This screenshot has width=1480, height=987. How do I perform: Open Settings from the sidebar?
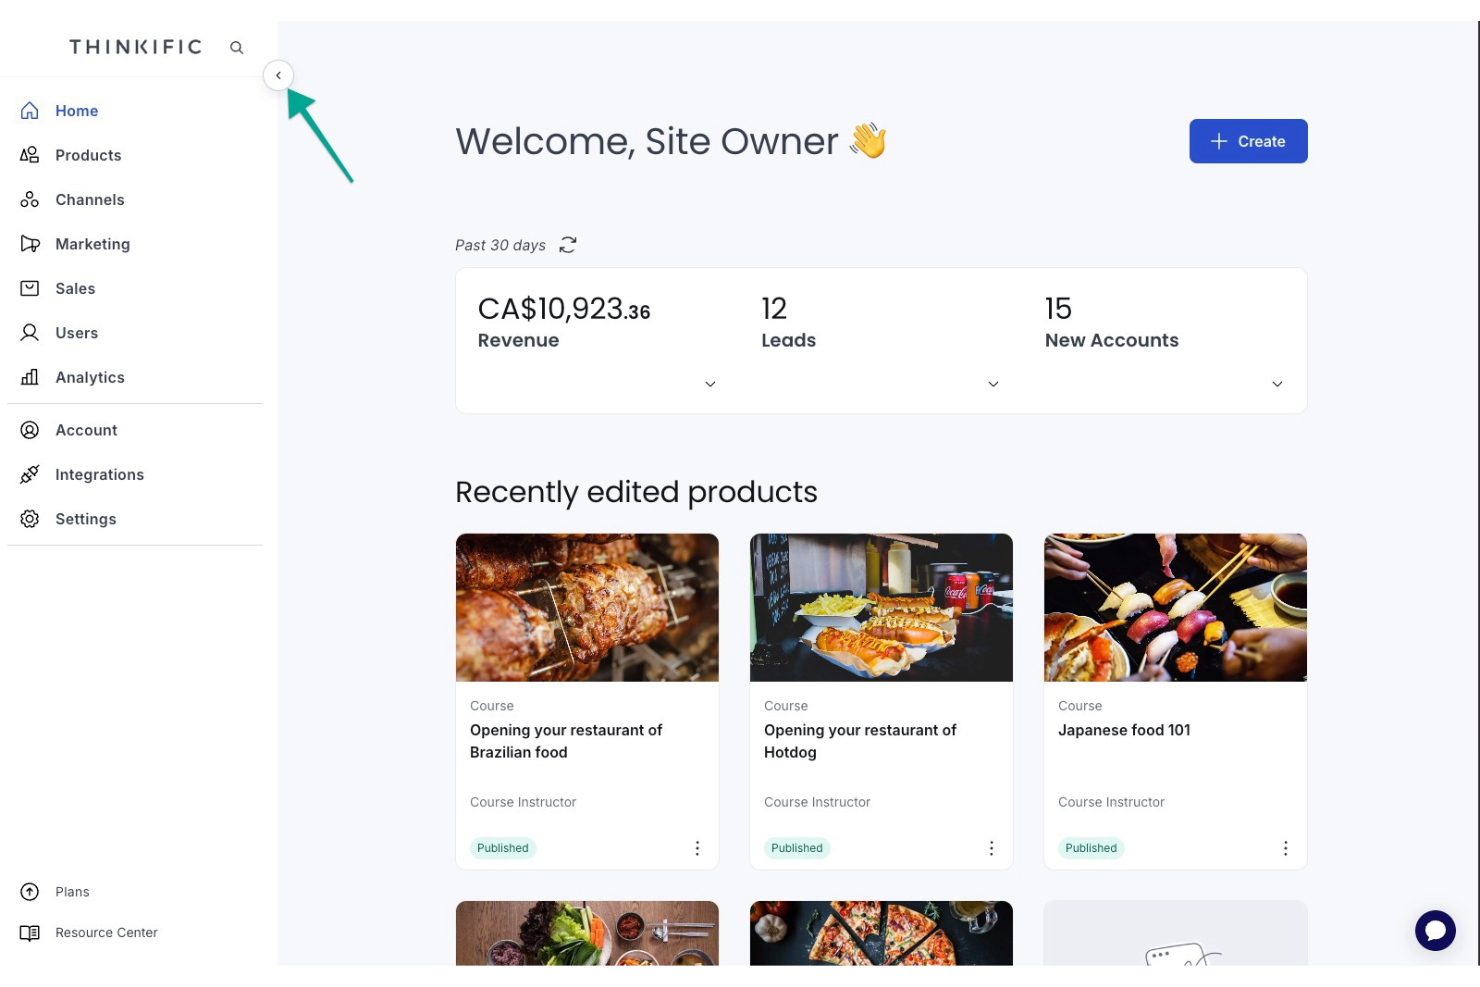pyautogui.click(x=86, y=518)
